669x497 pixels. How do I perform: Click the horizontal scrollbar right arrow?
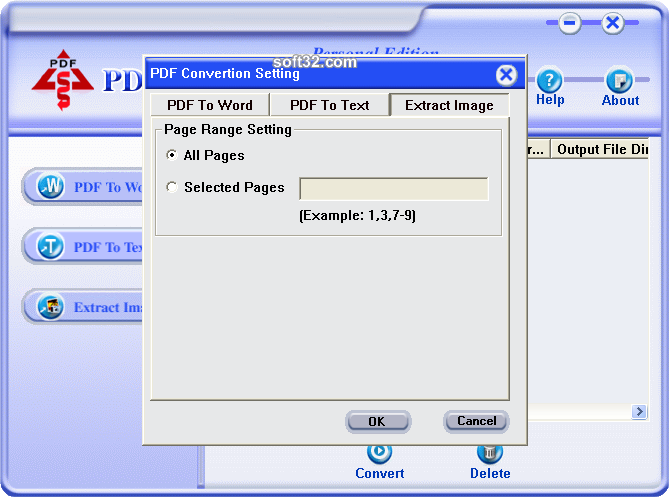[x=639, y=412]
